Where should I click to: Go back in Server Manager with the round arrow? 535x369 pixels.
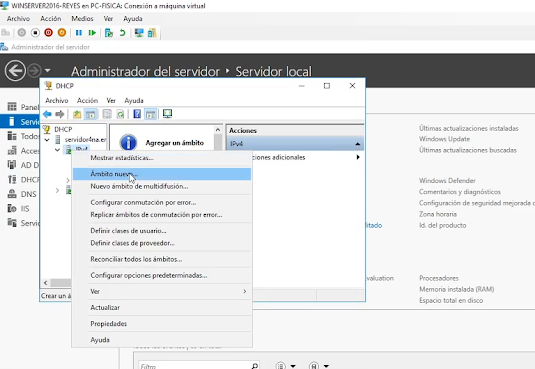[15, 71]
